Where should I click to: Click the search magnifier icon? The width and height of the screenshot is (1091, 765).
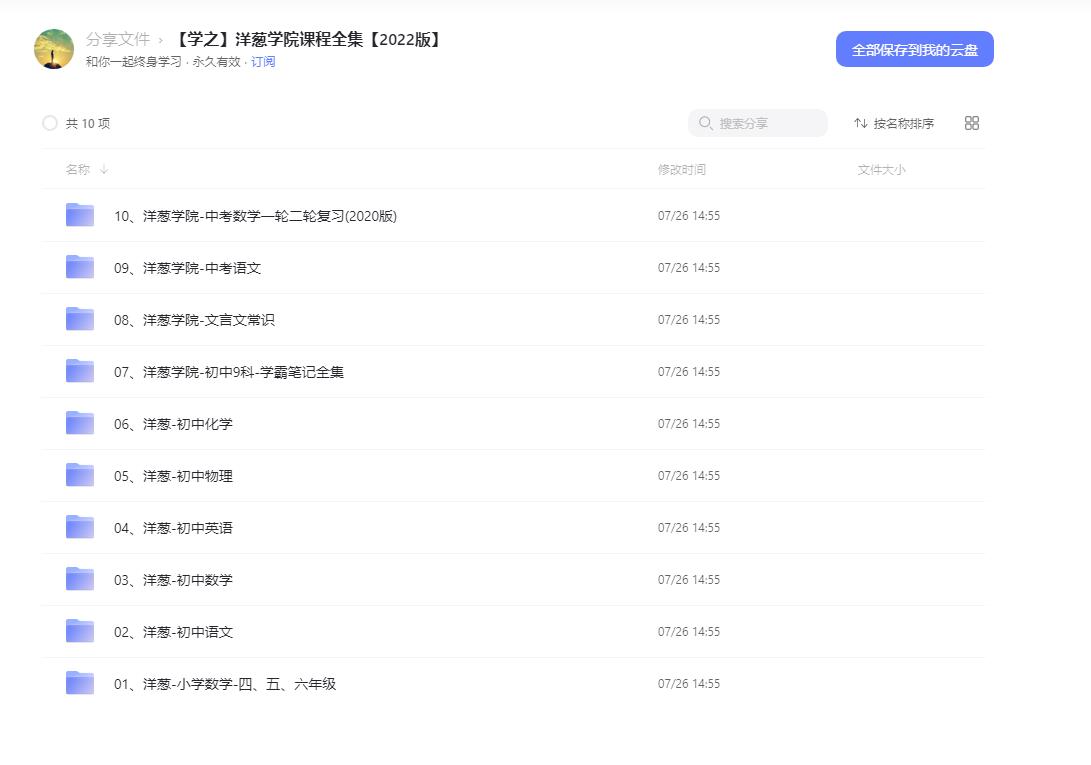[705, 123]
